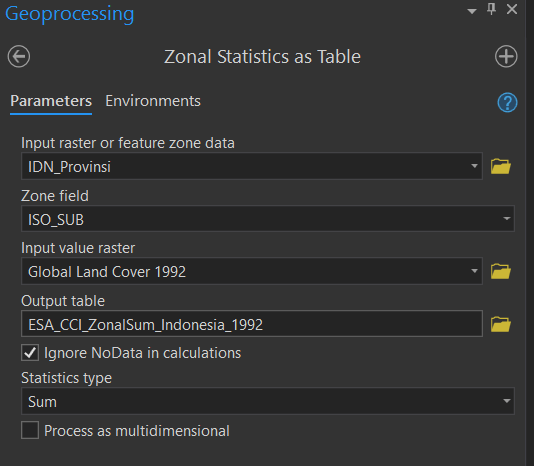Click the Input raster or feature zone data label
This screenshot has width=534, height=466.
(x=128, y=143)
